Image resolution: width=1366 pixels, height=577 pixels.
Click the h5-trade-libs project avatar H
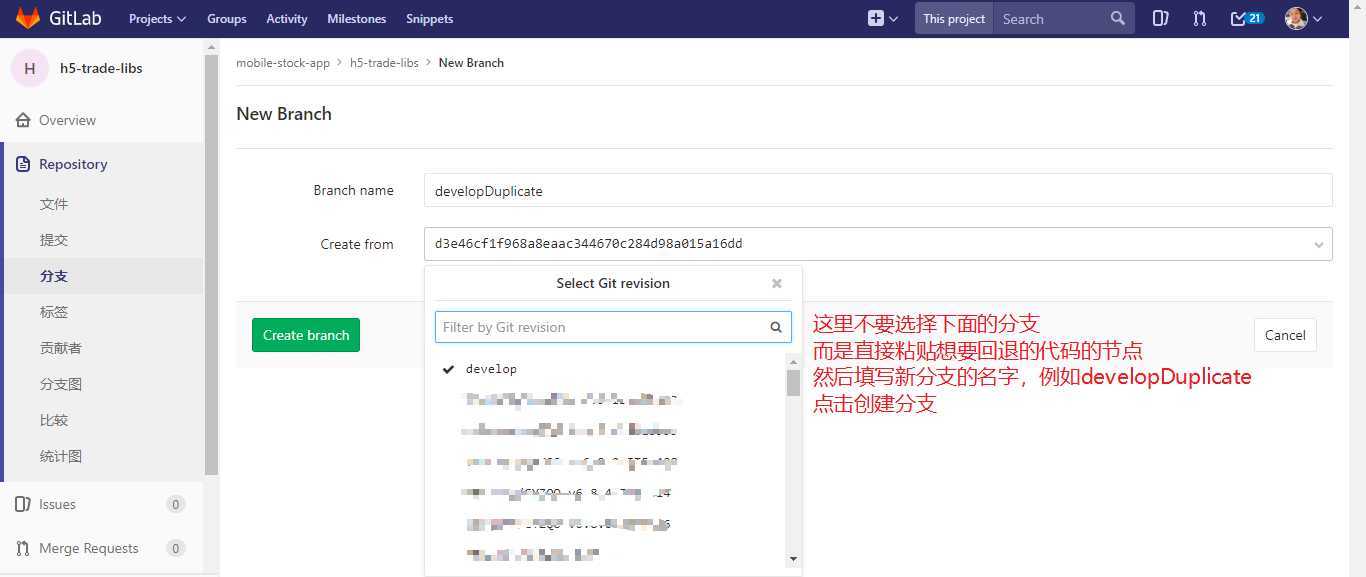click(x=29, y=68)
